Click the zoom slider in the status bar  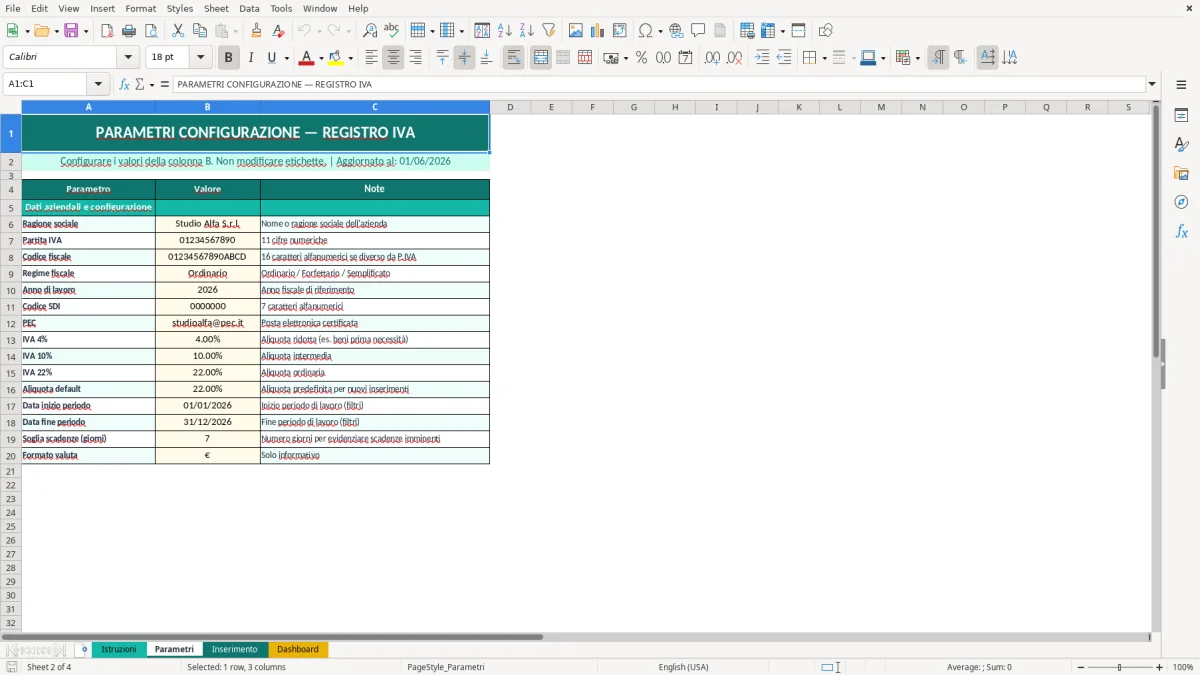point(1119,667)
